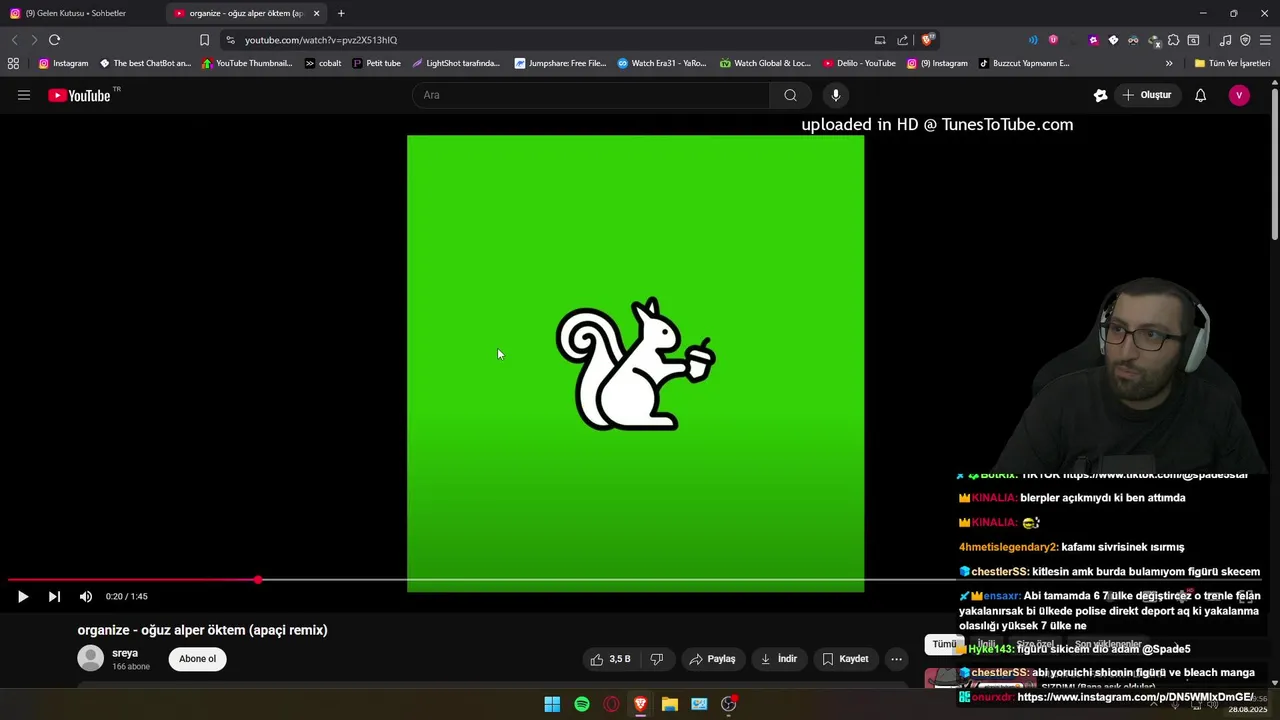Open the sreya channel avatar
The width and height of the screenshot is (1280, 720).
pos(91,658)
